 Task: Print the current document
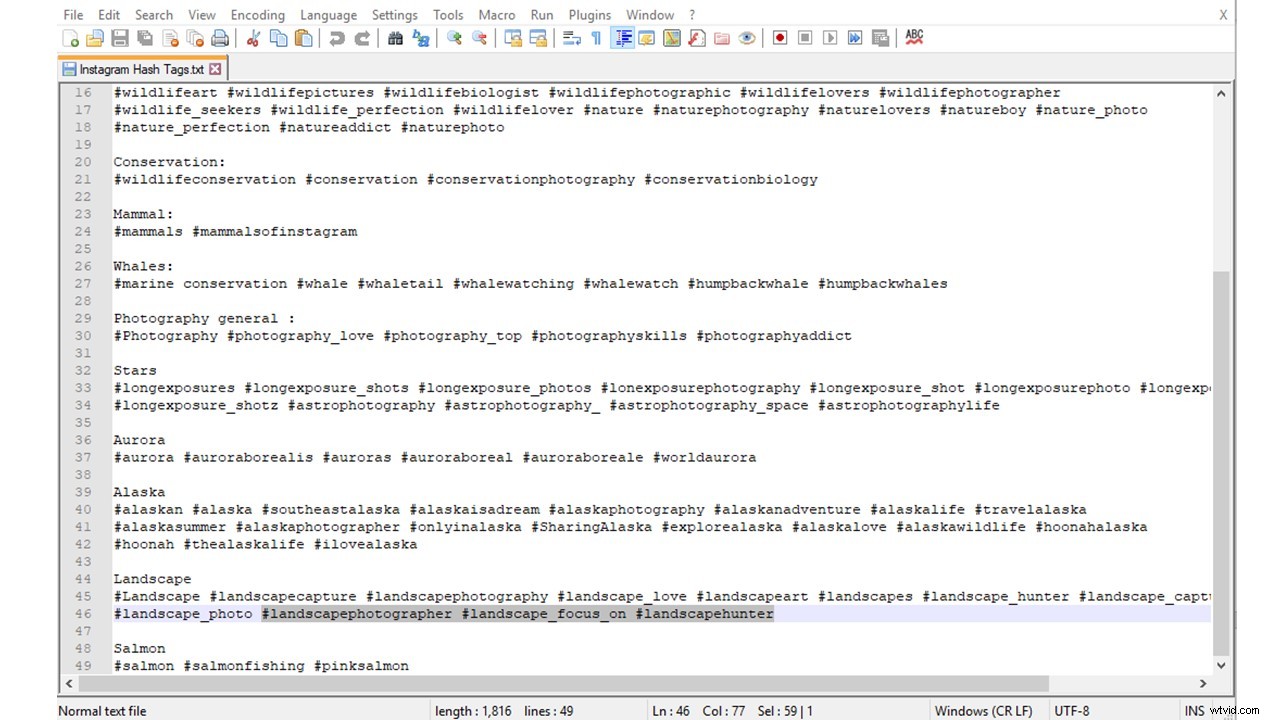(x=220, y=39)
